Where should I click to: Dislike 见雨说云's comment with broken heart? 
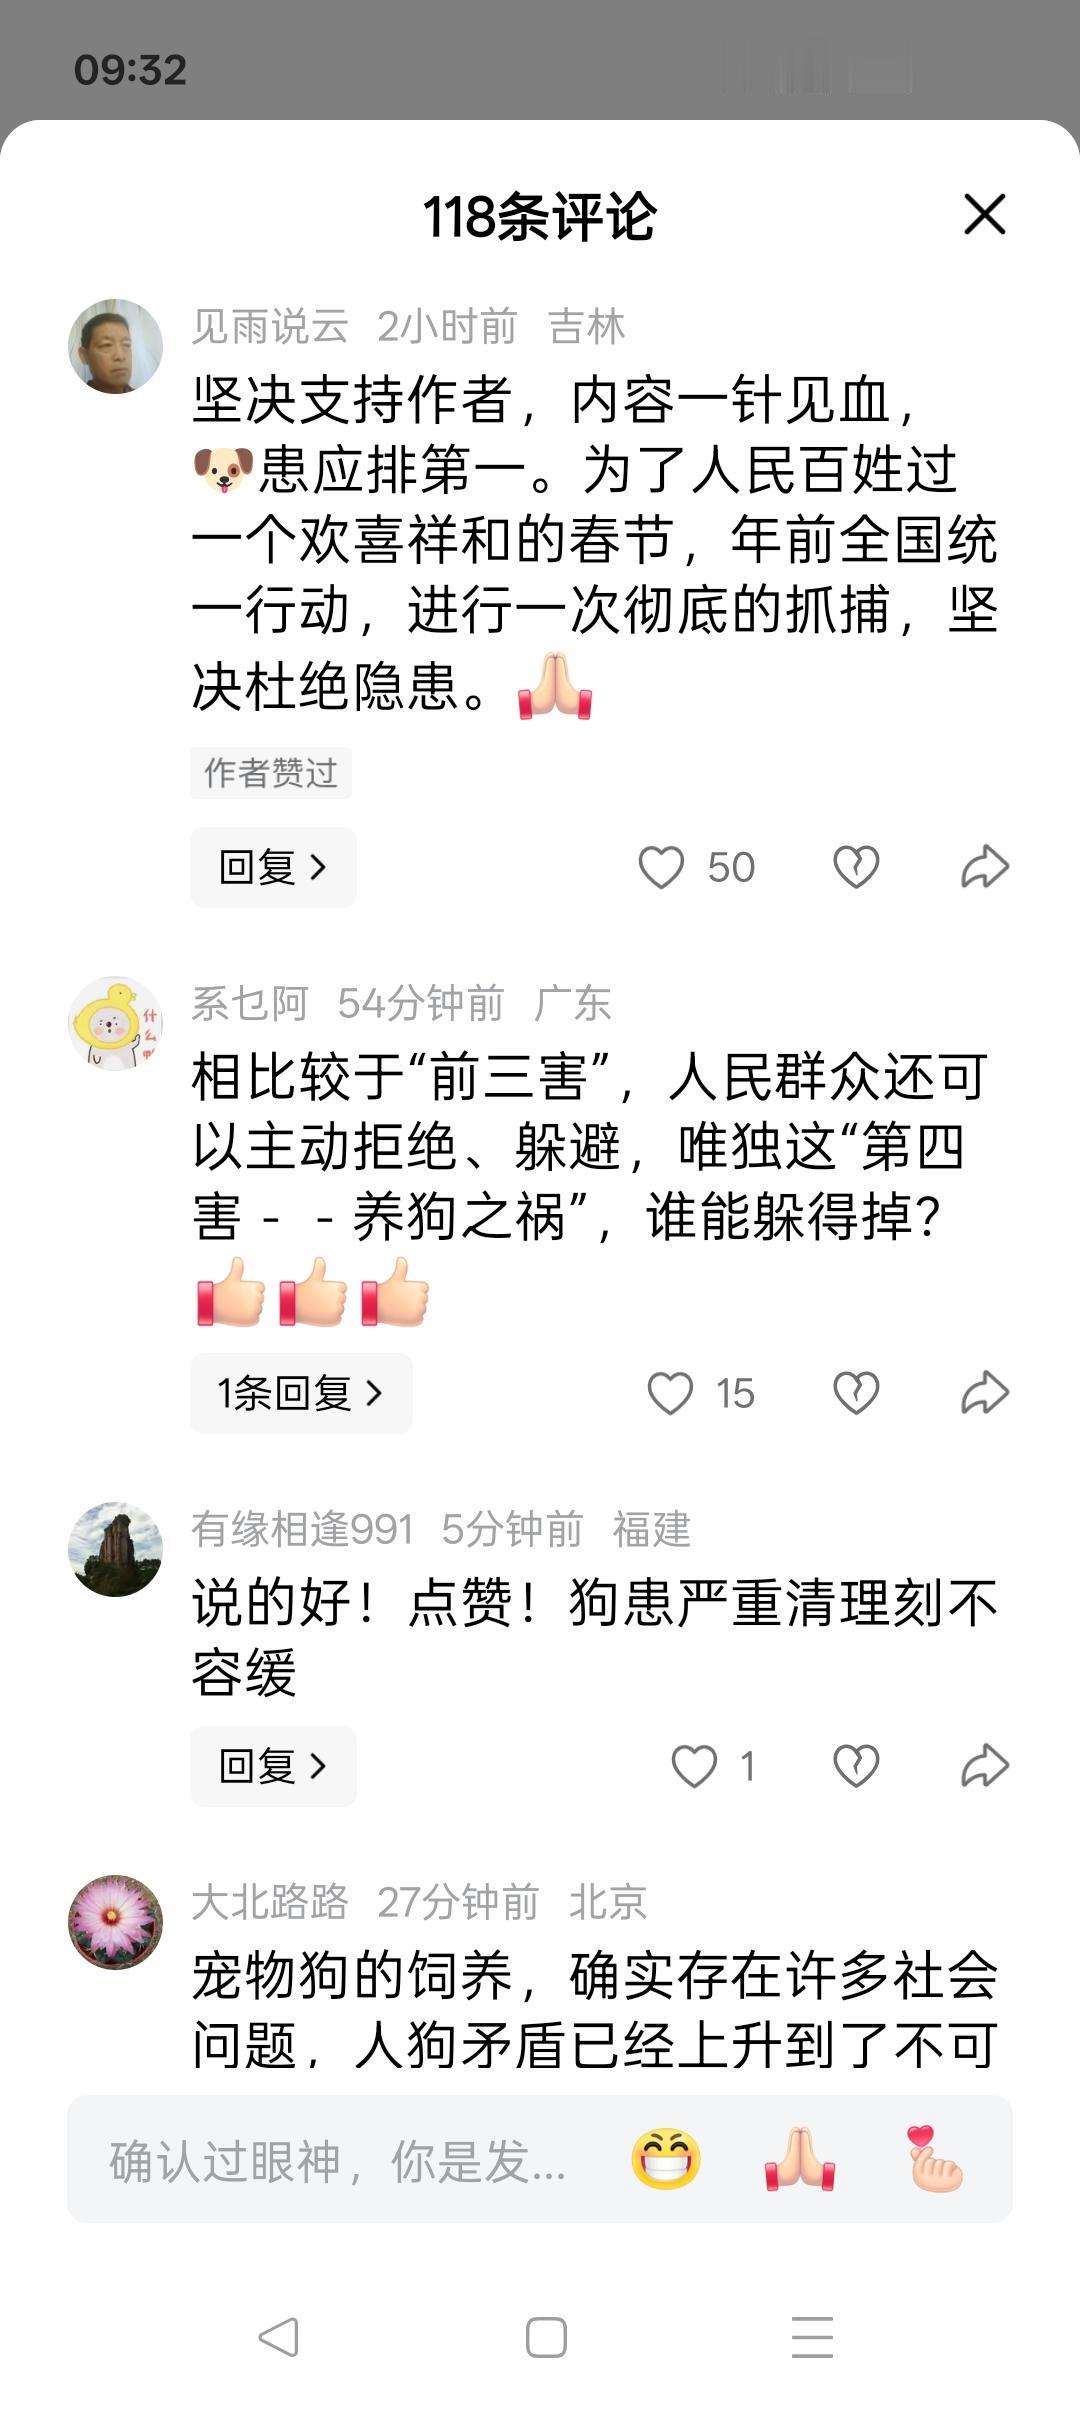click(856, 867)
